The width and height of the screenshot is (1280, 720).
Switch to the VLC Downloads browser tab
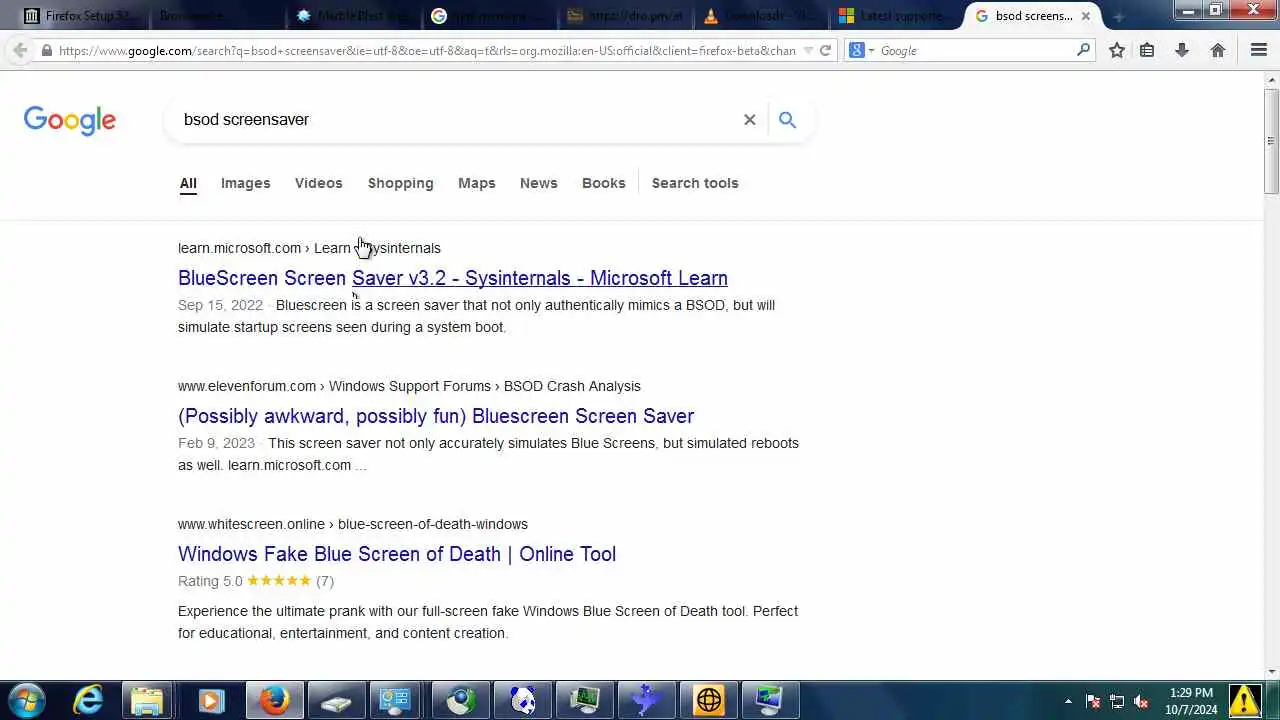[x=759, y=16]
